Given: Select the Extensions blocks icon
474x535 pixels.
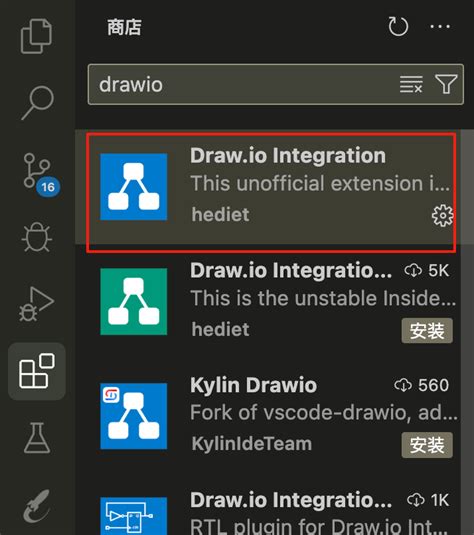Looking at the screenshot, I should coord(37,371).
